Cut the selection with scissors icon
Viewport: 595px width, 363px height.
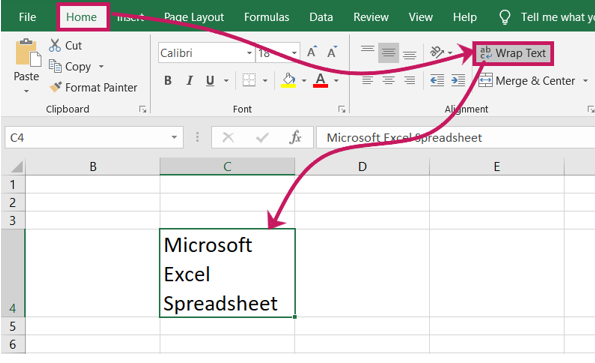coord(55,45)
